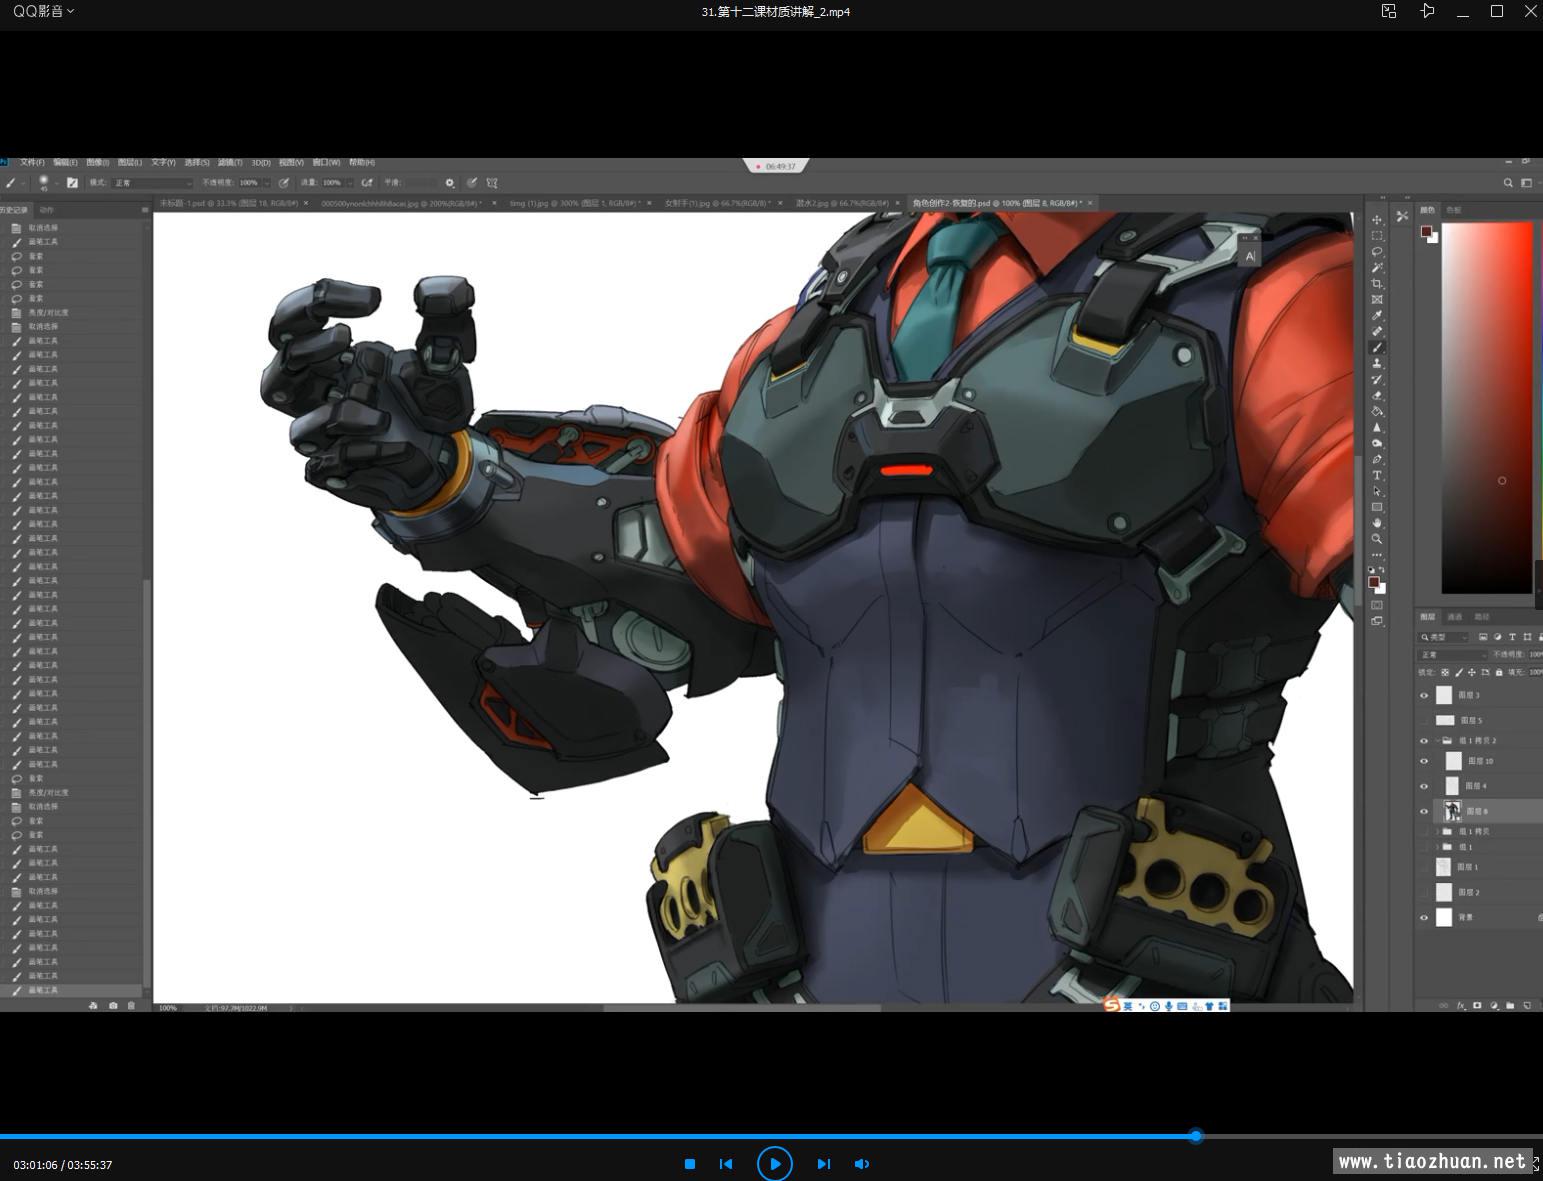Select the Crop tool
1543x1181 pixels.
[1377, 284]
